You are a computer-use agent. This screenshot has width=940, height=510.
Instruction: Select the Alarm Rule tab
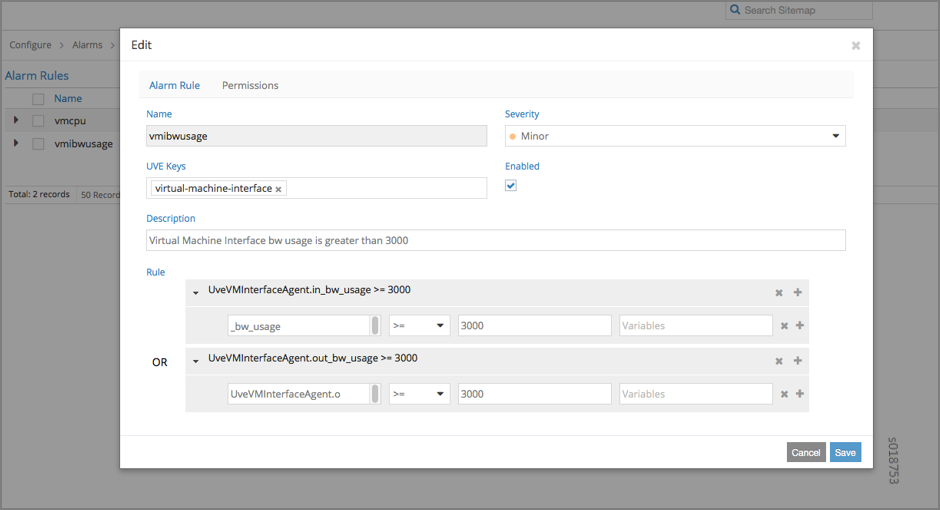coord(174,85)
